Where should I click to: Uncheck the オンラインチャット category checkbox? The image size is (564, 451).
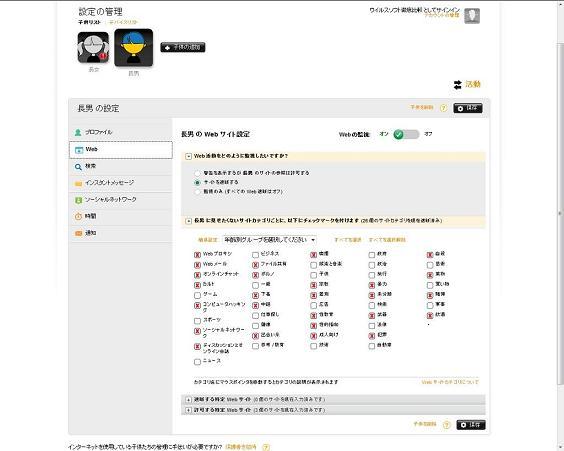coord(197,275)
